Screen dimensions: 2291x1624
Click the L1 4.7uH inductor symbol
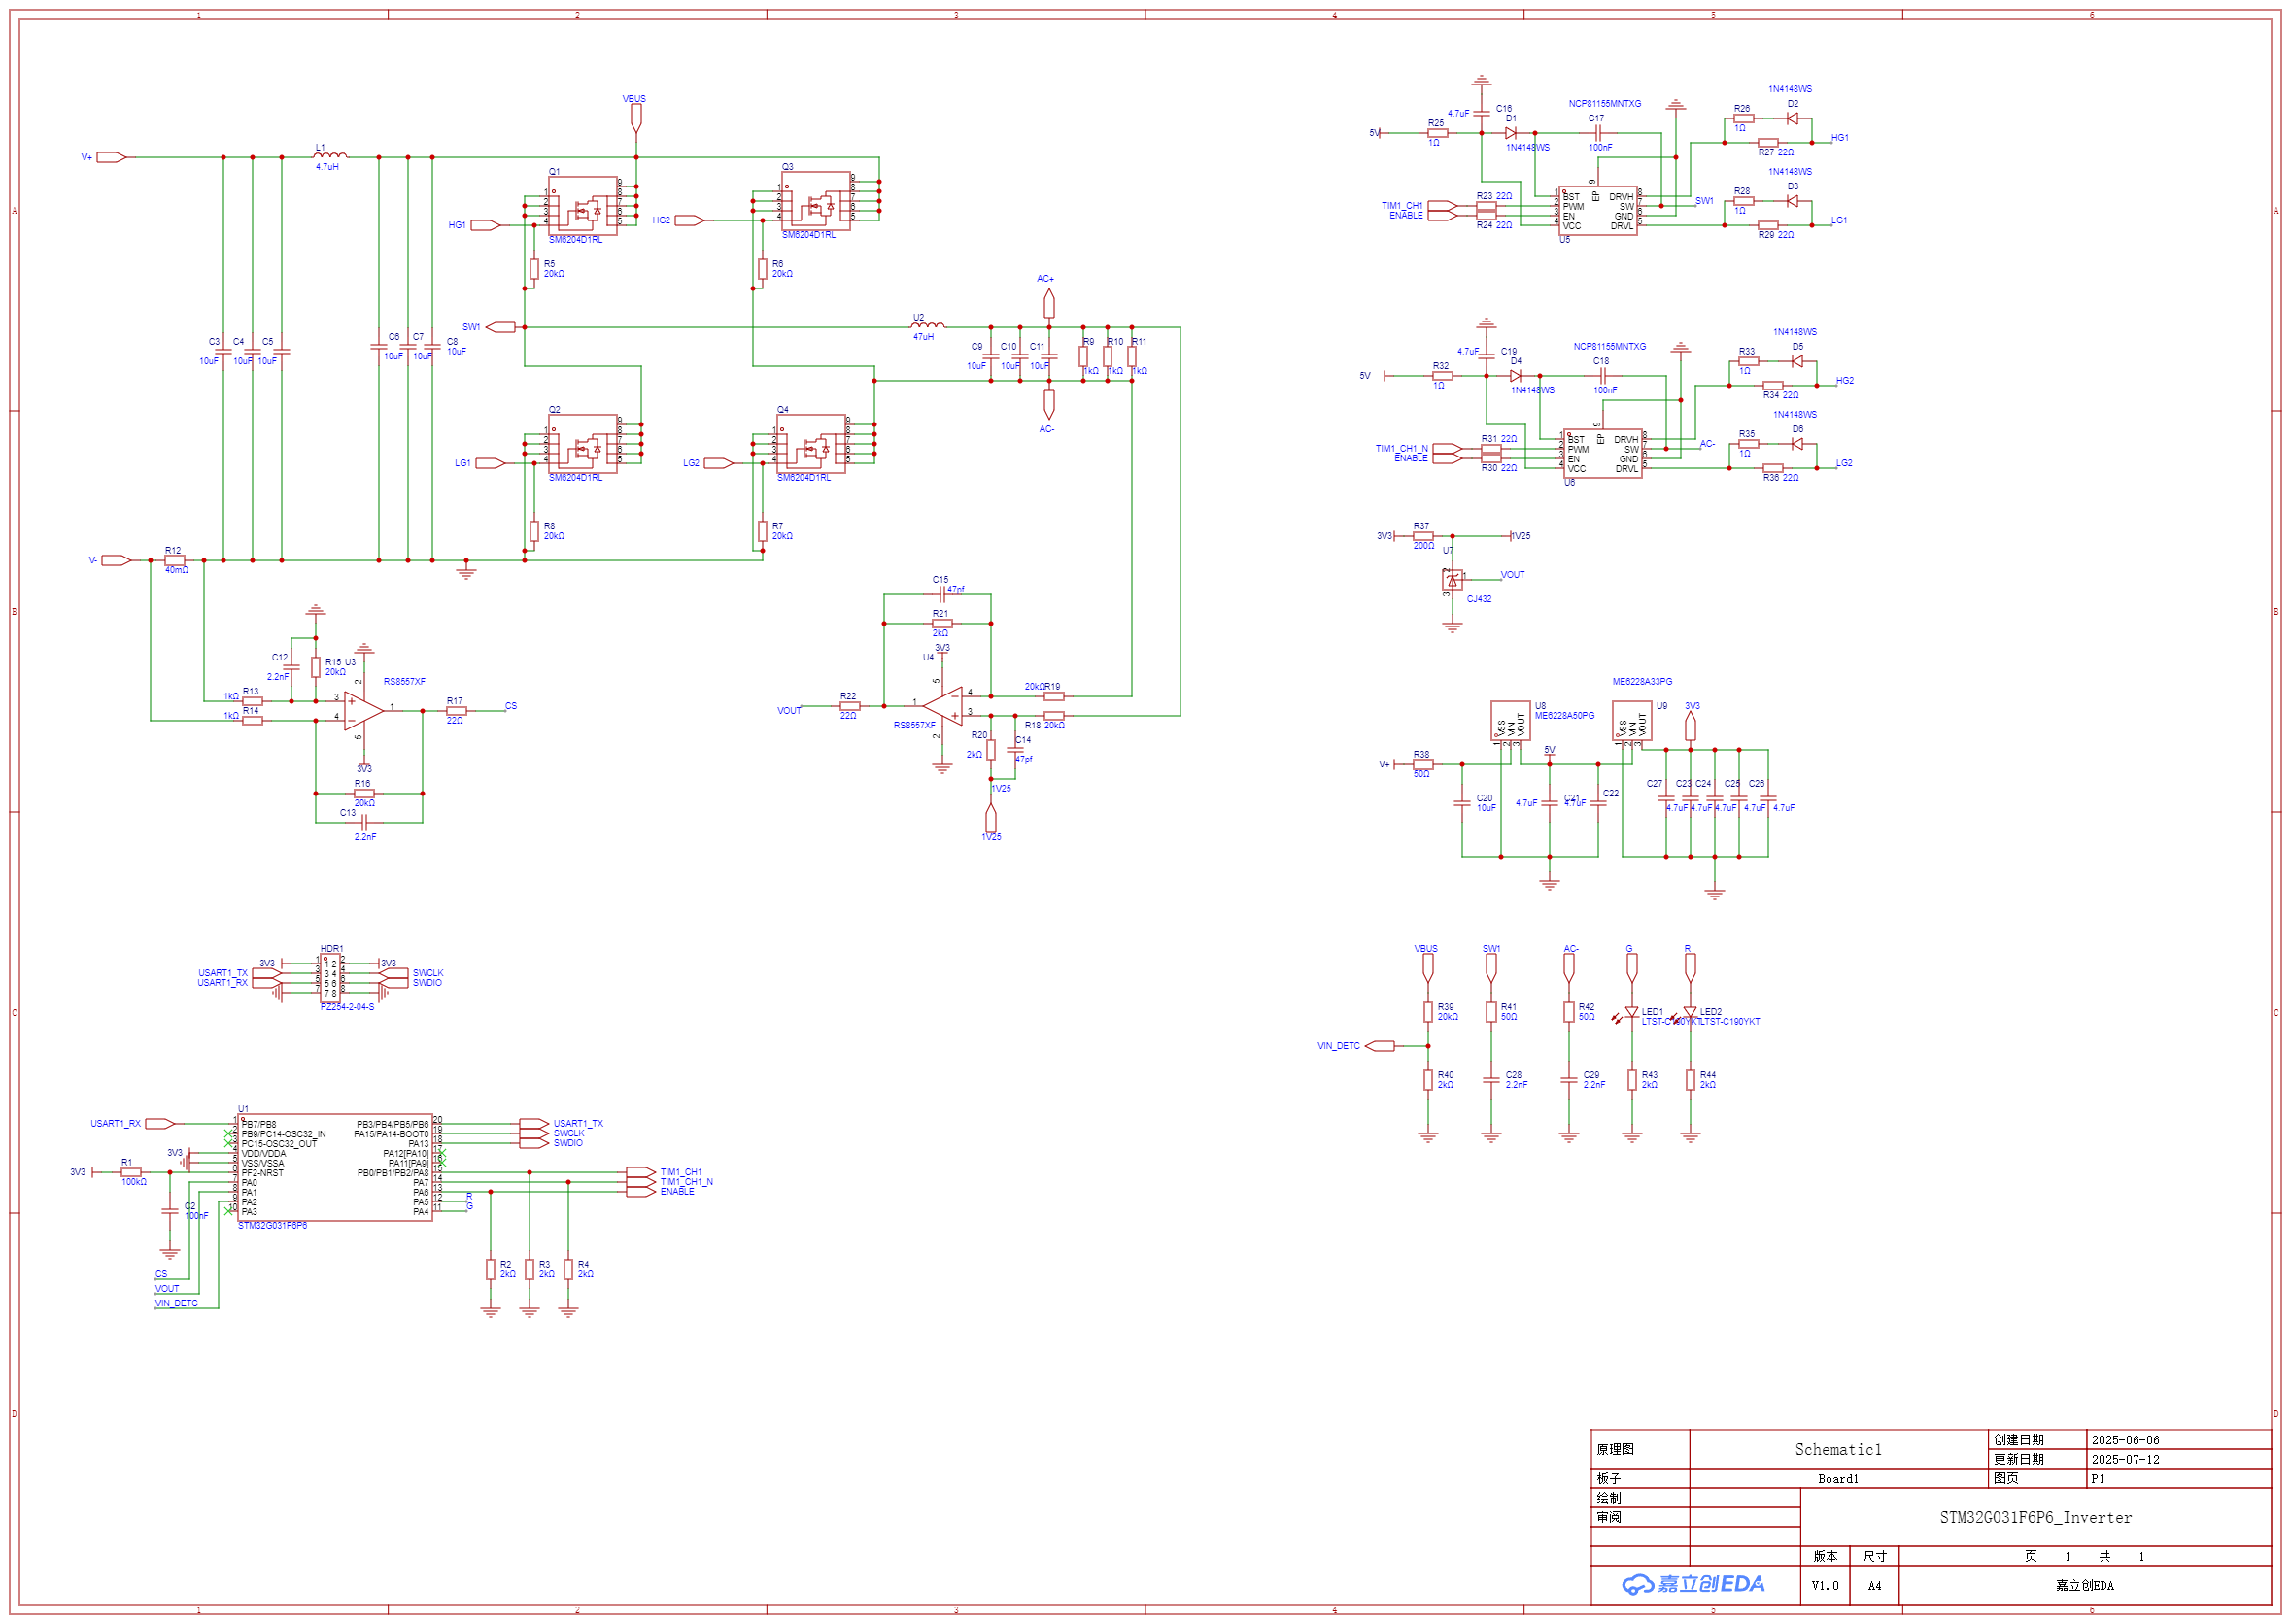(x=331, y=155)
